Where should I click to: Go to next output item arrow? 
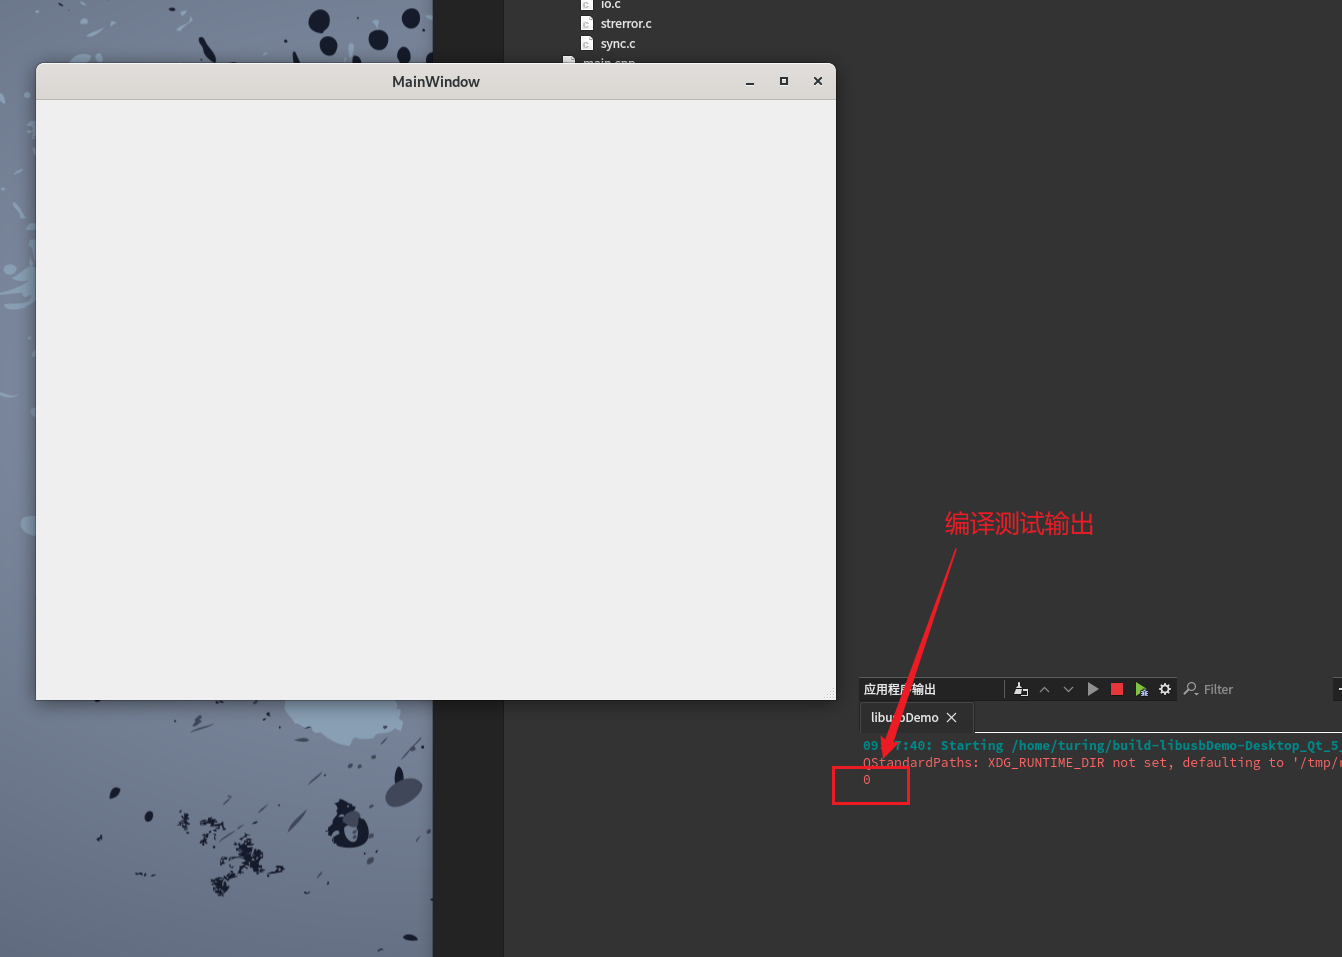[x=1068, y=689]
